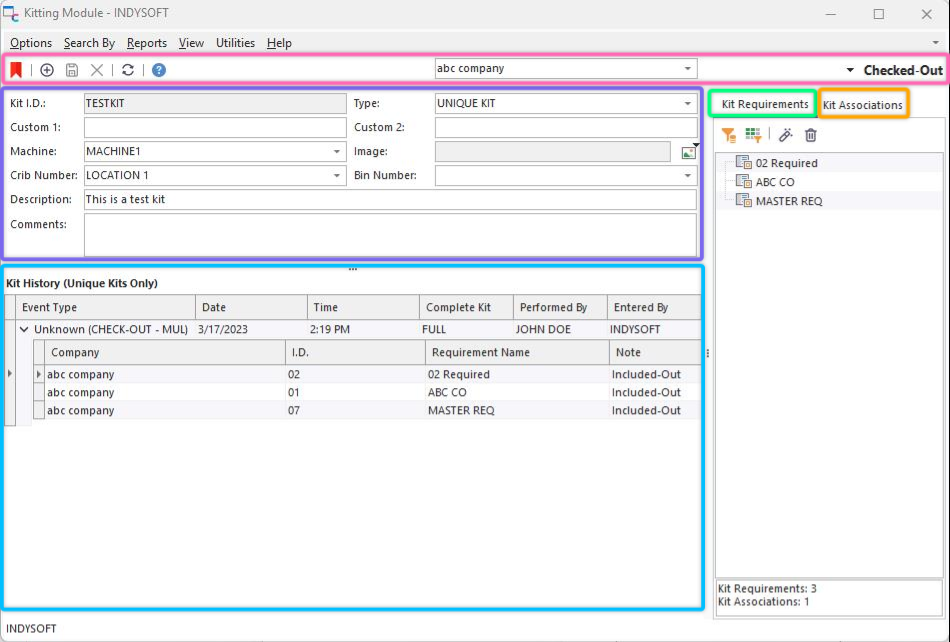950x642 pixels.
Task: Collapse the Unknown (CHECK-OUT) history row
Action: 24,329
